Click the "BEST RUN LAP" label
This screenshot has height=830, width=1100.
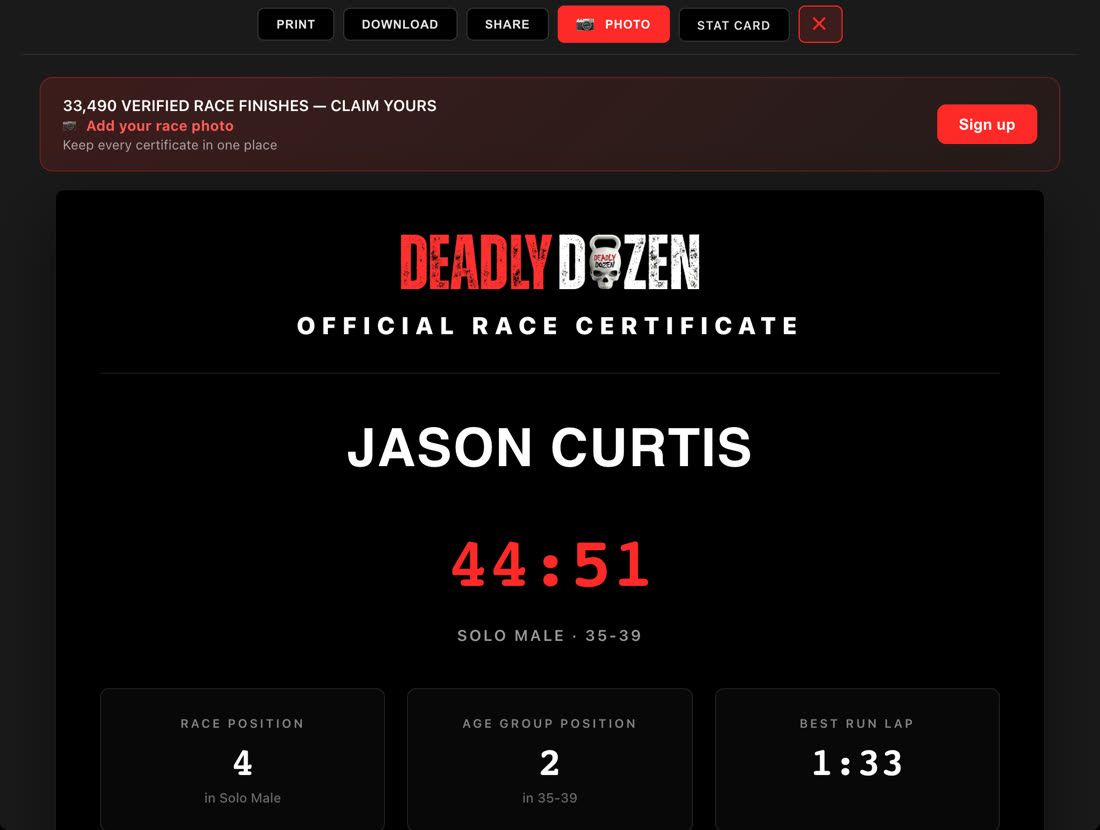pyautogui.click(x=857, y=723)
